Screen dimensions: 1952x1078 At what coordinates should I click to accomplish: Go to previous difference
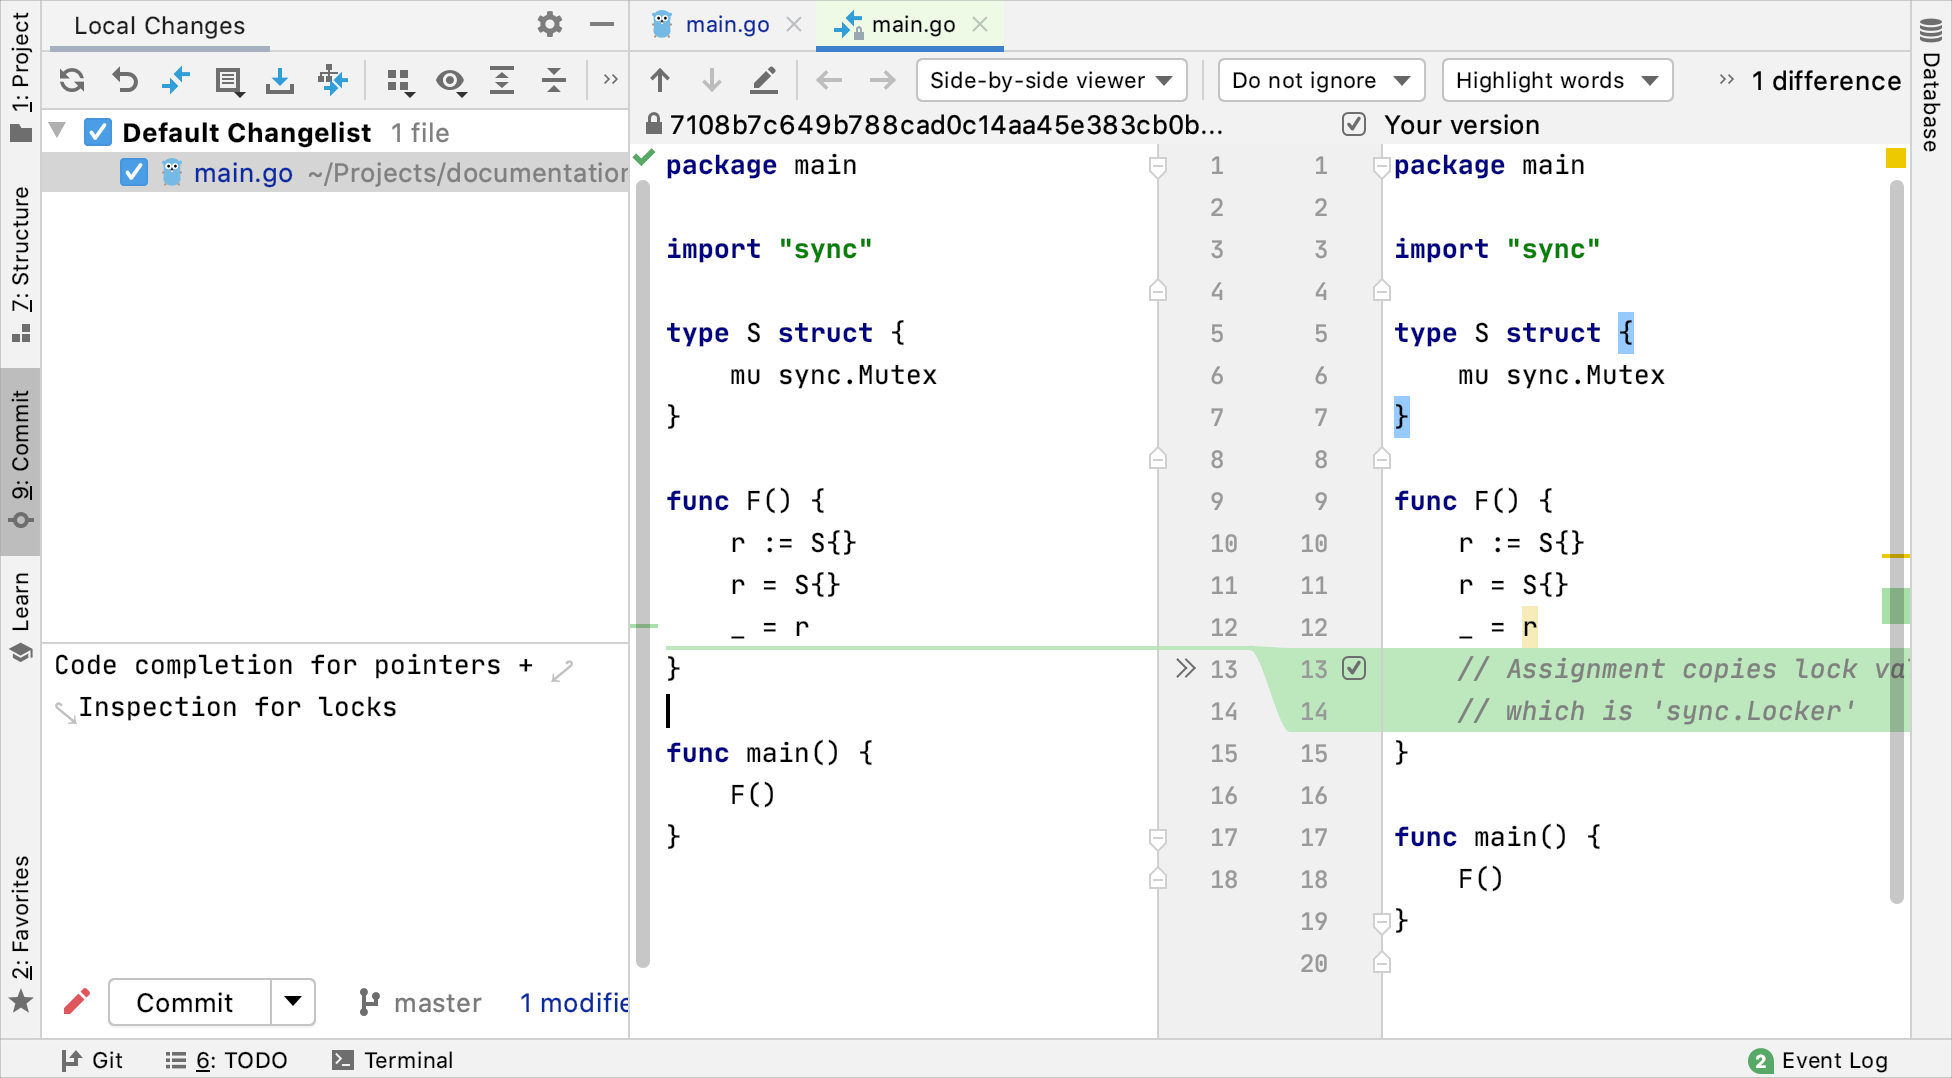pyautogui.click(x=660, y=80)
